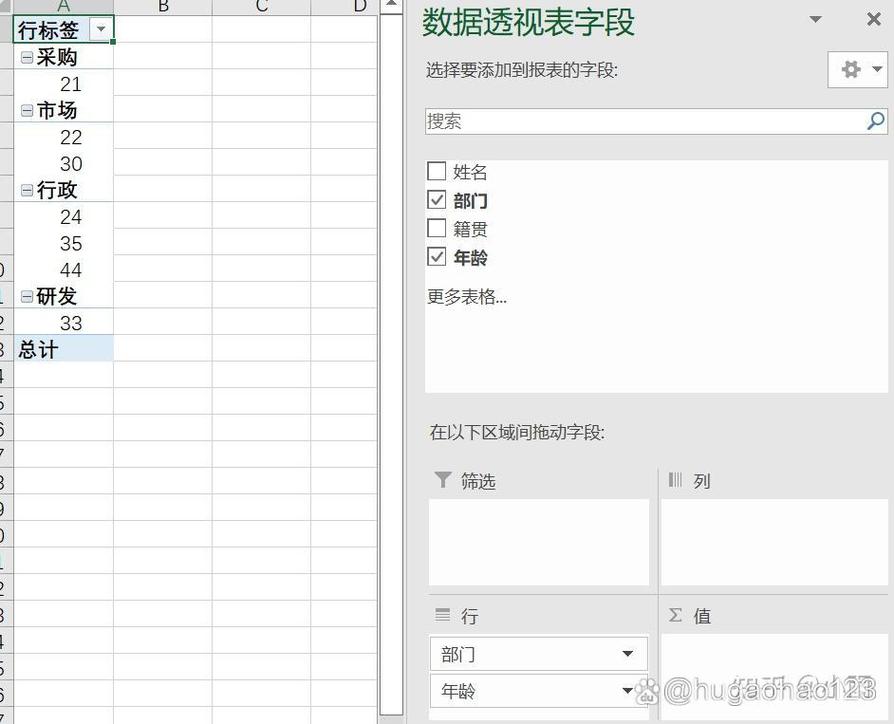Click the columns icon next to 列 label
The width and height of the screenshot is (894, 724).
[672, 481]
